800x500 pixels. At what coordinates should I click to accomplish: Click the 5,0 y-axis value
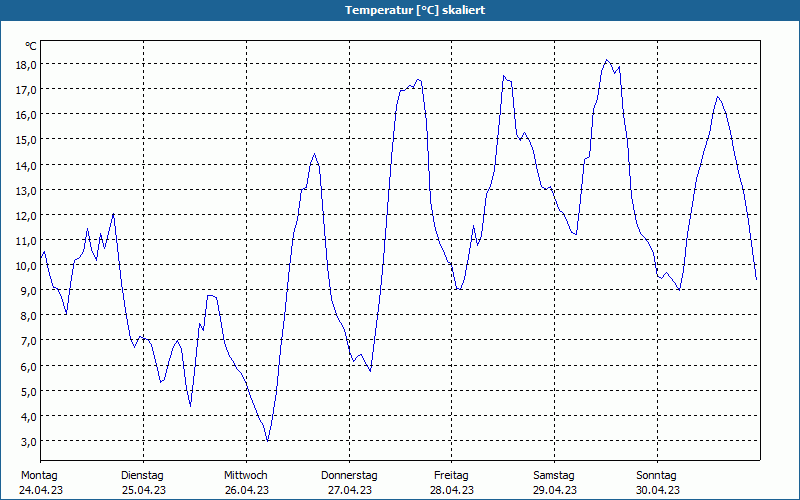click(29, 391)
